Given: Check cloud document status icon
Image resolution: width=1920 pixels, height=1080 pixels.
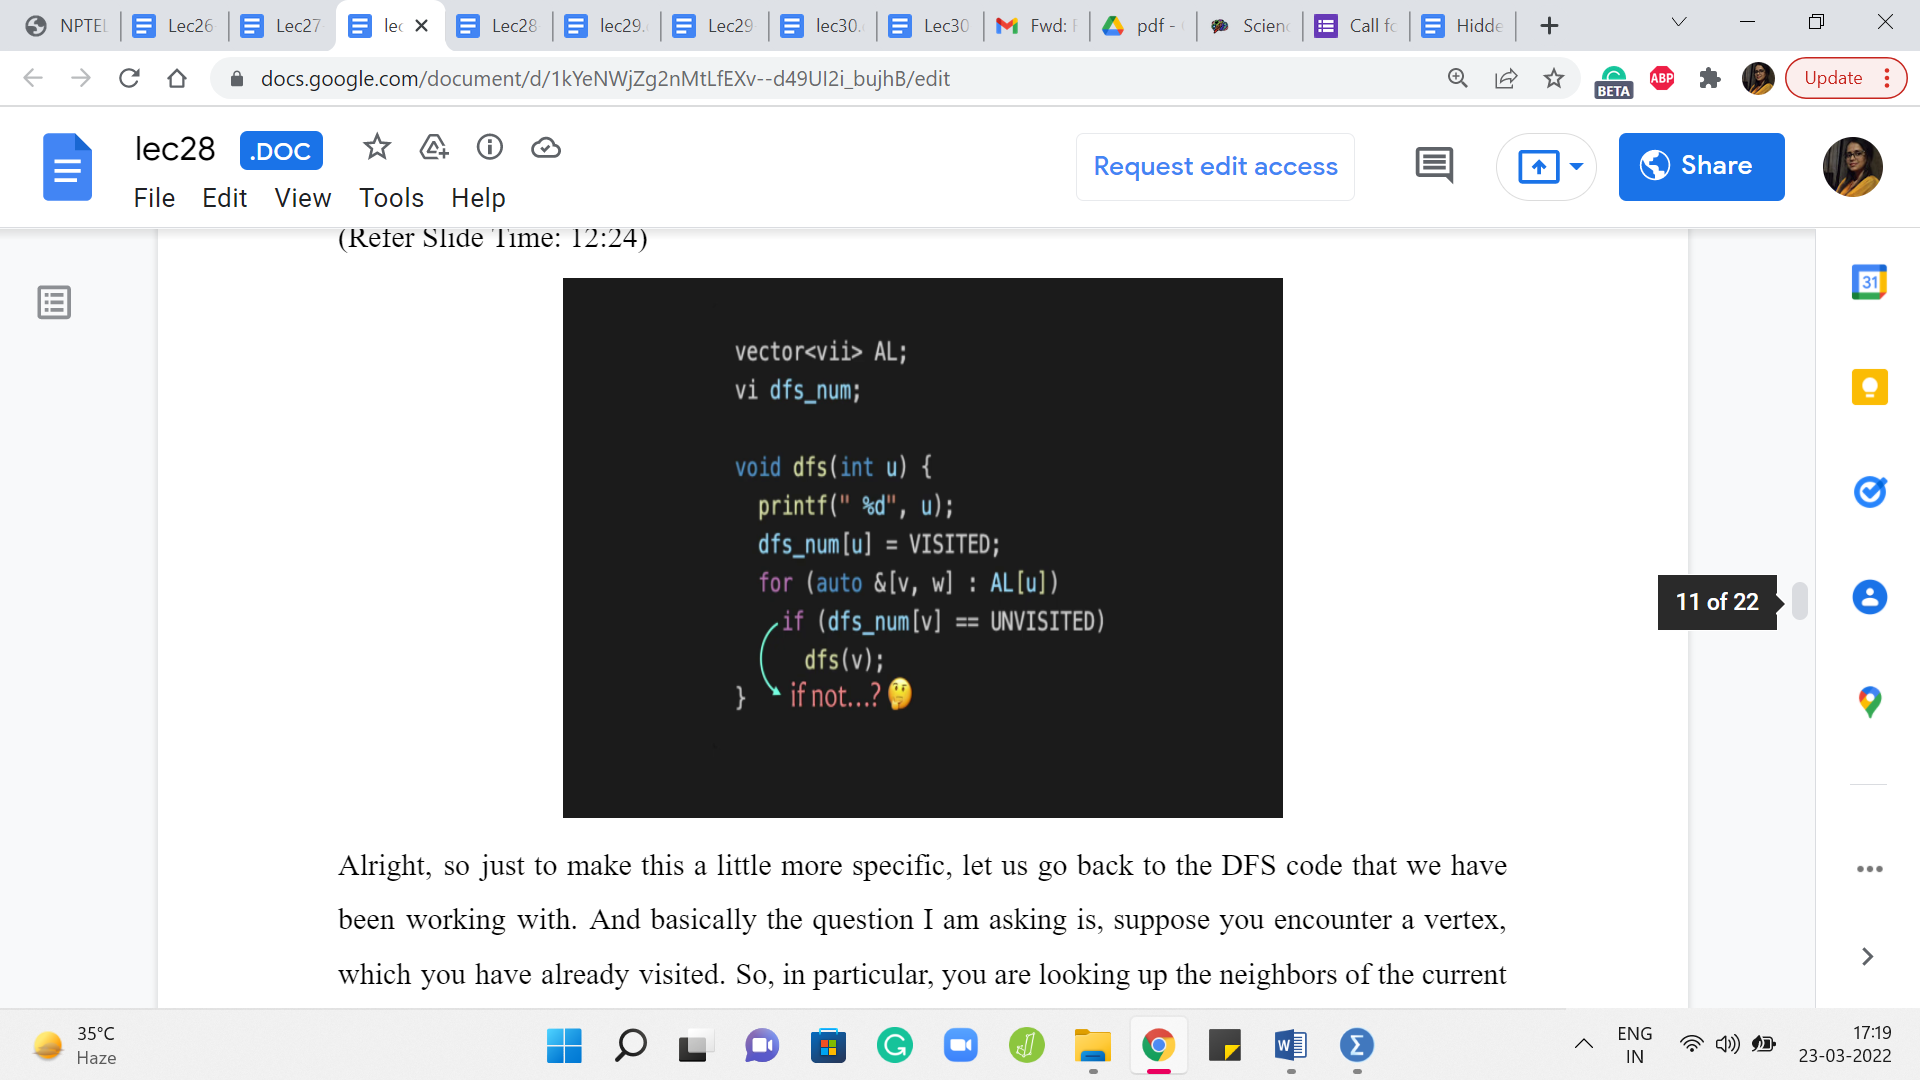Looking at the screenshot, I should click(545, 148).
